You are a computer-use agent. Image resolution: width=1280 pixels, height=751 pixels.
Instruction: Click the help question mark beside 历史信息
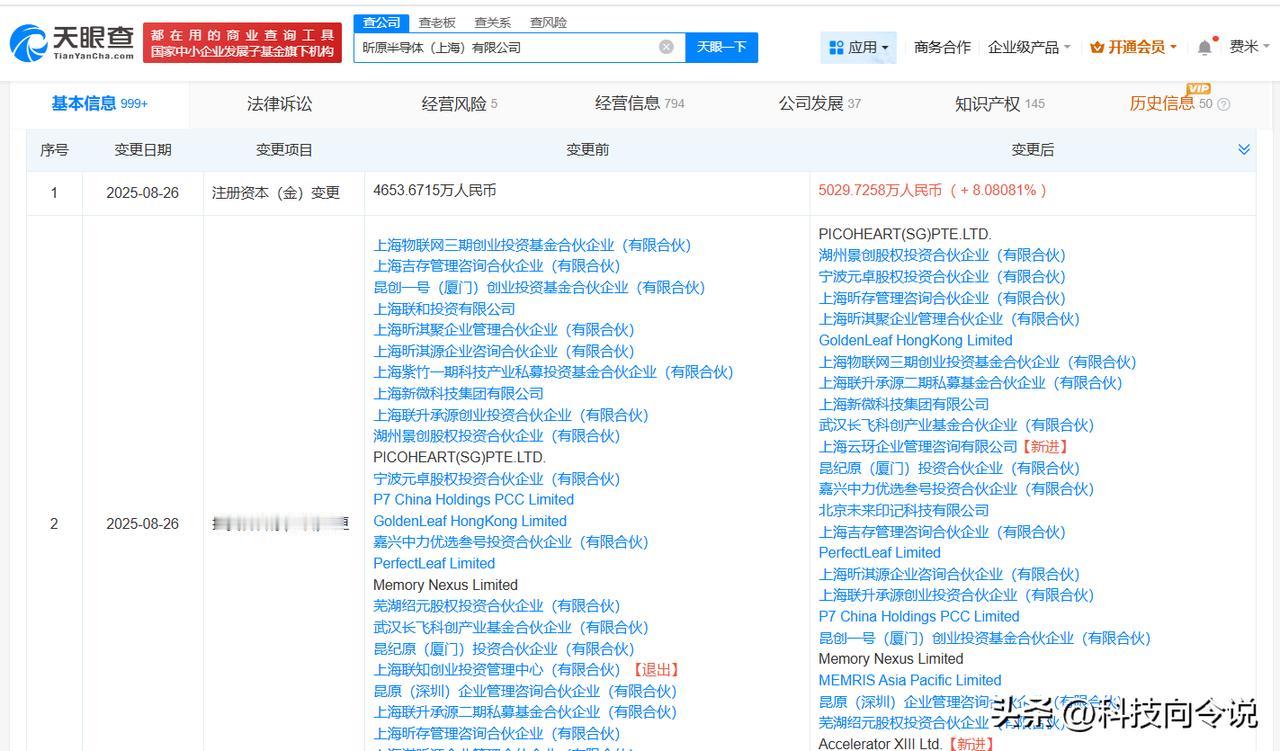[x=1224, y=104]
